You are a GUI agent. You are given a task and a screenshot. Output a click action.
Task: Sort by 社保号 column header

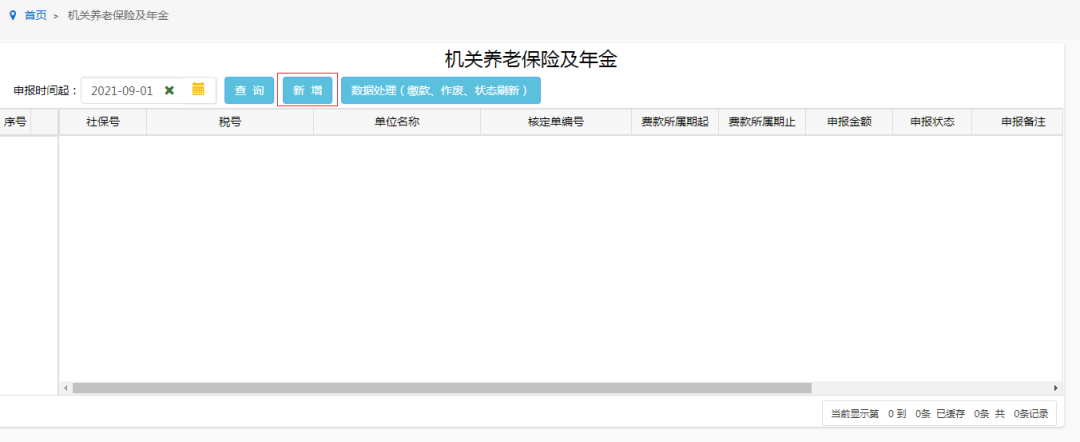coord(103,122)
